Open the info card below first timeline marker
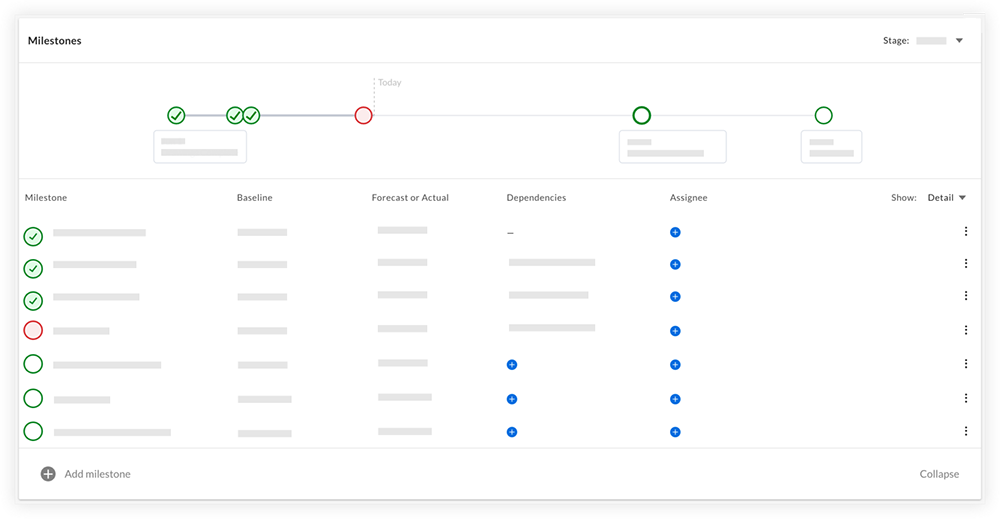Screen dimensions: 1000x519 (200, 147)
